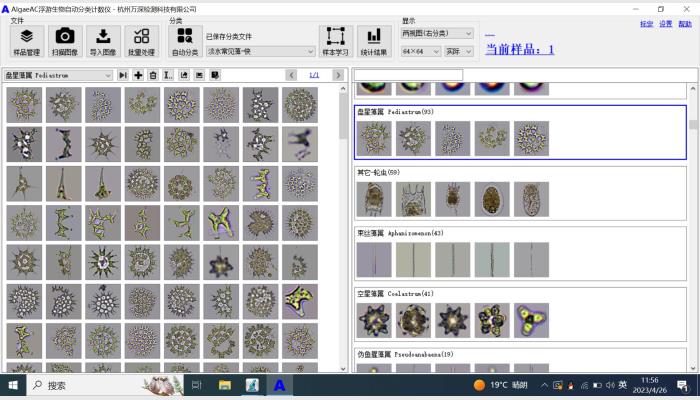Open 样本学习 sample learning tool
This screenshot has height=400, width=700.
tap(336, 41)
